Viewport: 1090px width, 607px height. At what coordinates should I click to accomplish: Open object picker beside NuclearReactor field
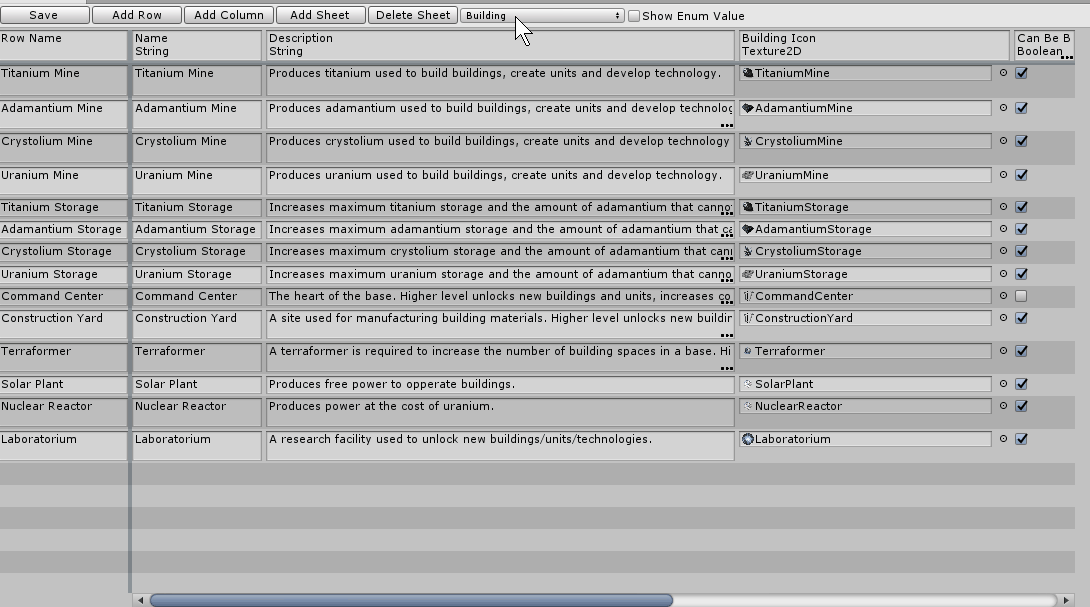click(1003, 406)
